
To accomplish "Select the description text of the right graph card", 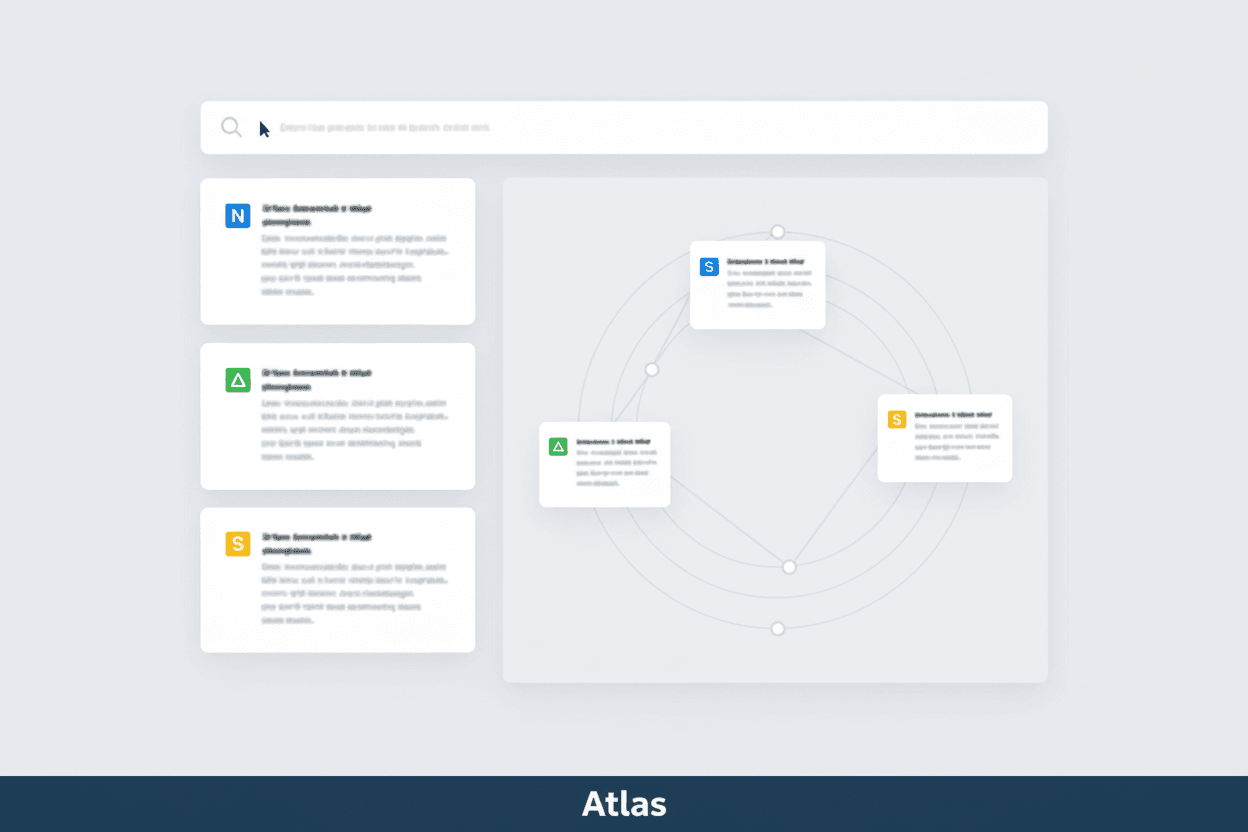I will coord(957,441).
